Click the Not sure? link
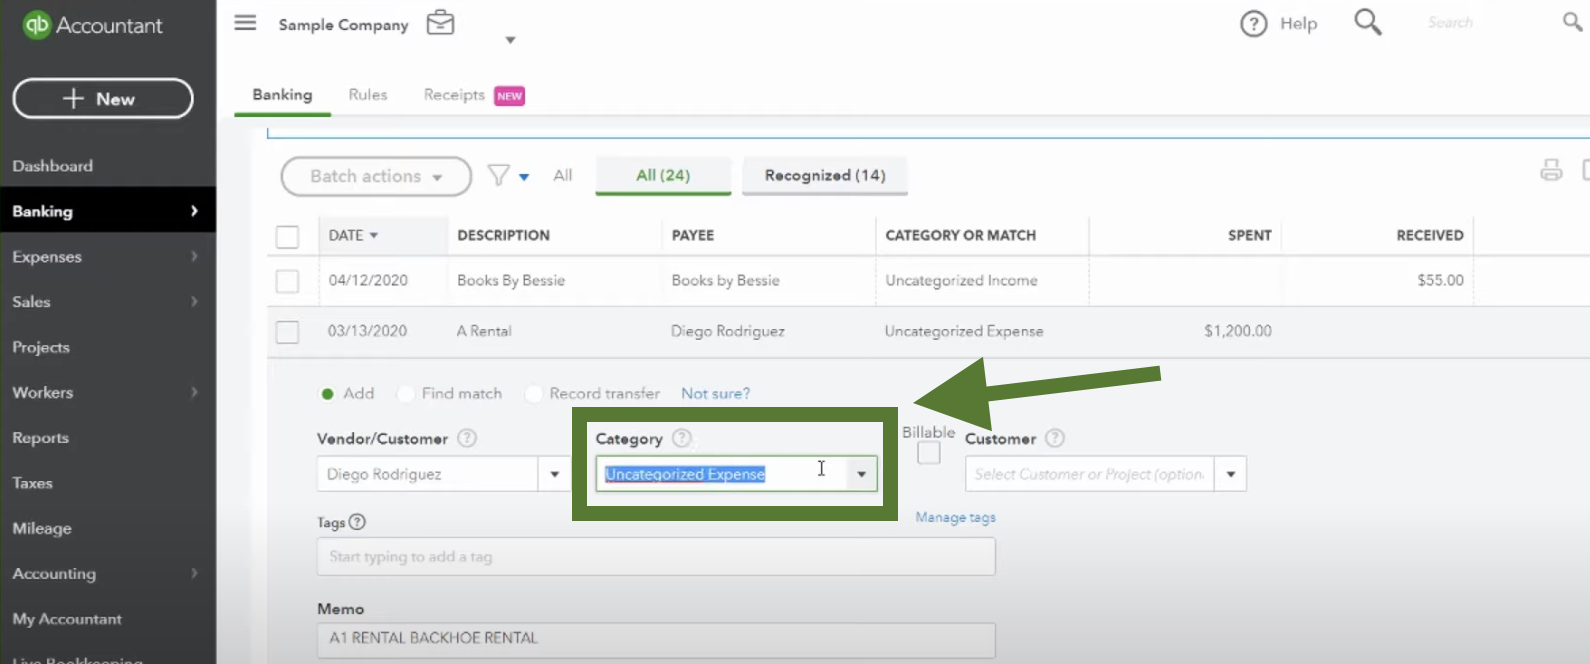 (x=715, y=393)
